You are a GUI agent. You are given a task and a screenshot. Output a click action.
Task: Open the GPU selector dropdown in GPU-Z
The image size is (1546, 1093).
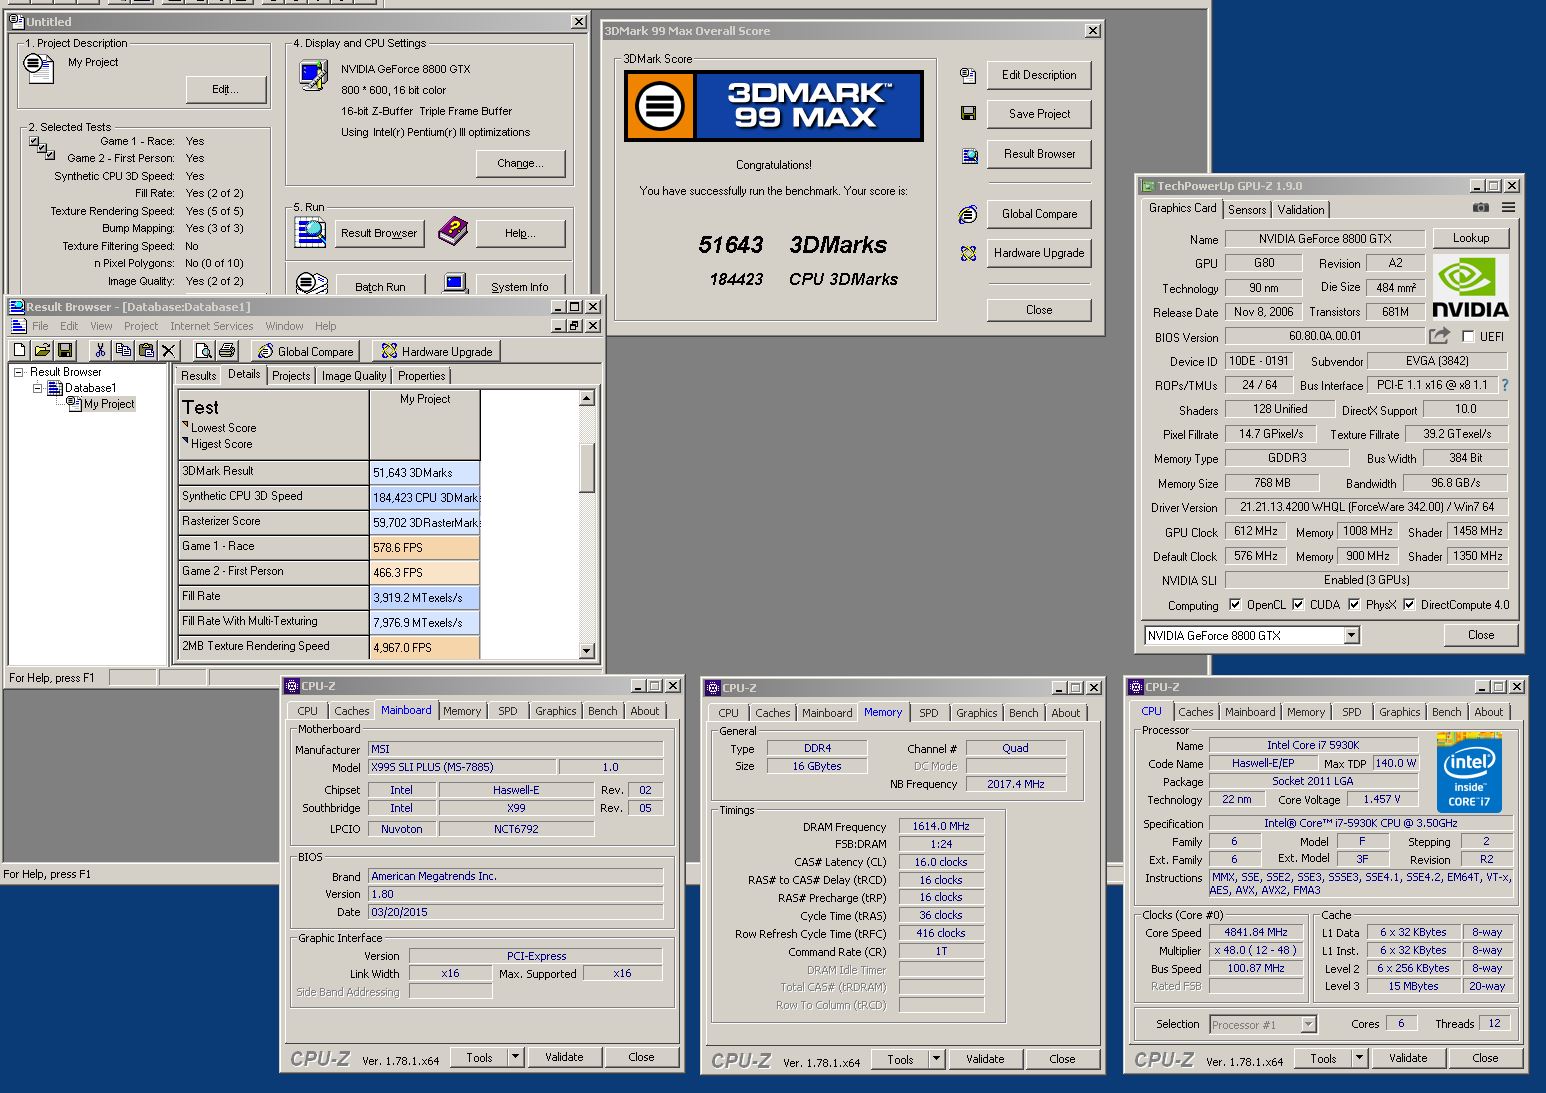pos(1351,635)
